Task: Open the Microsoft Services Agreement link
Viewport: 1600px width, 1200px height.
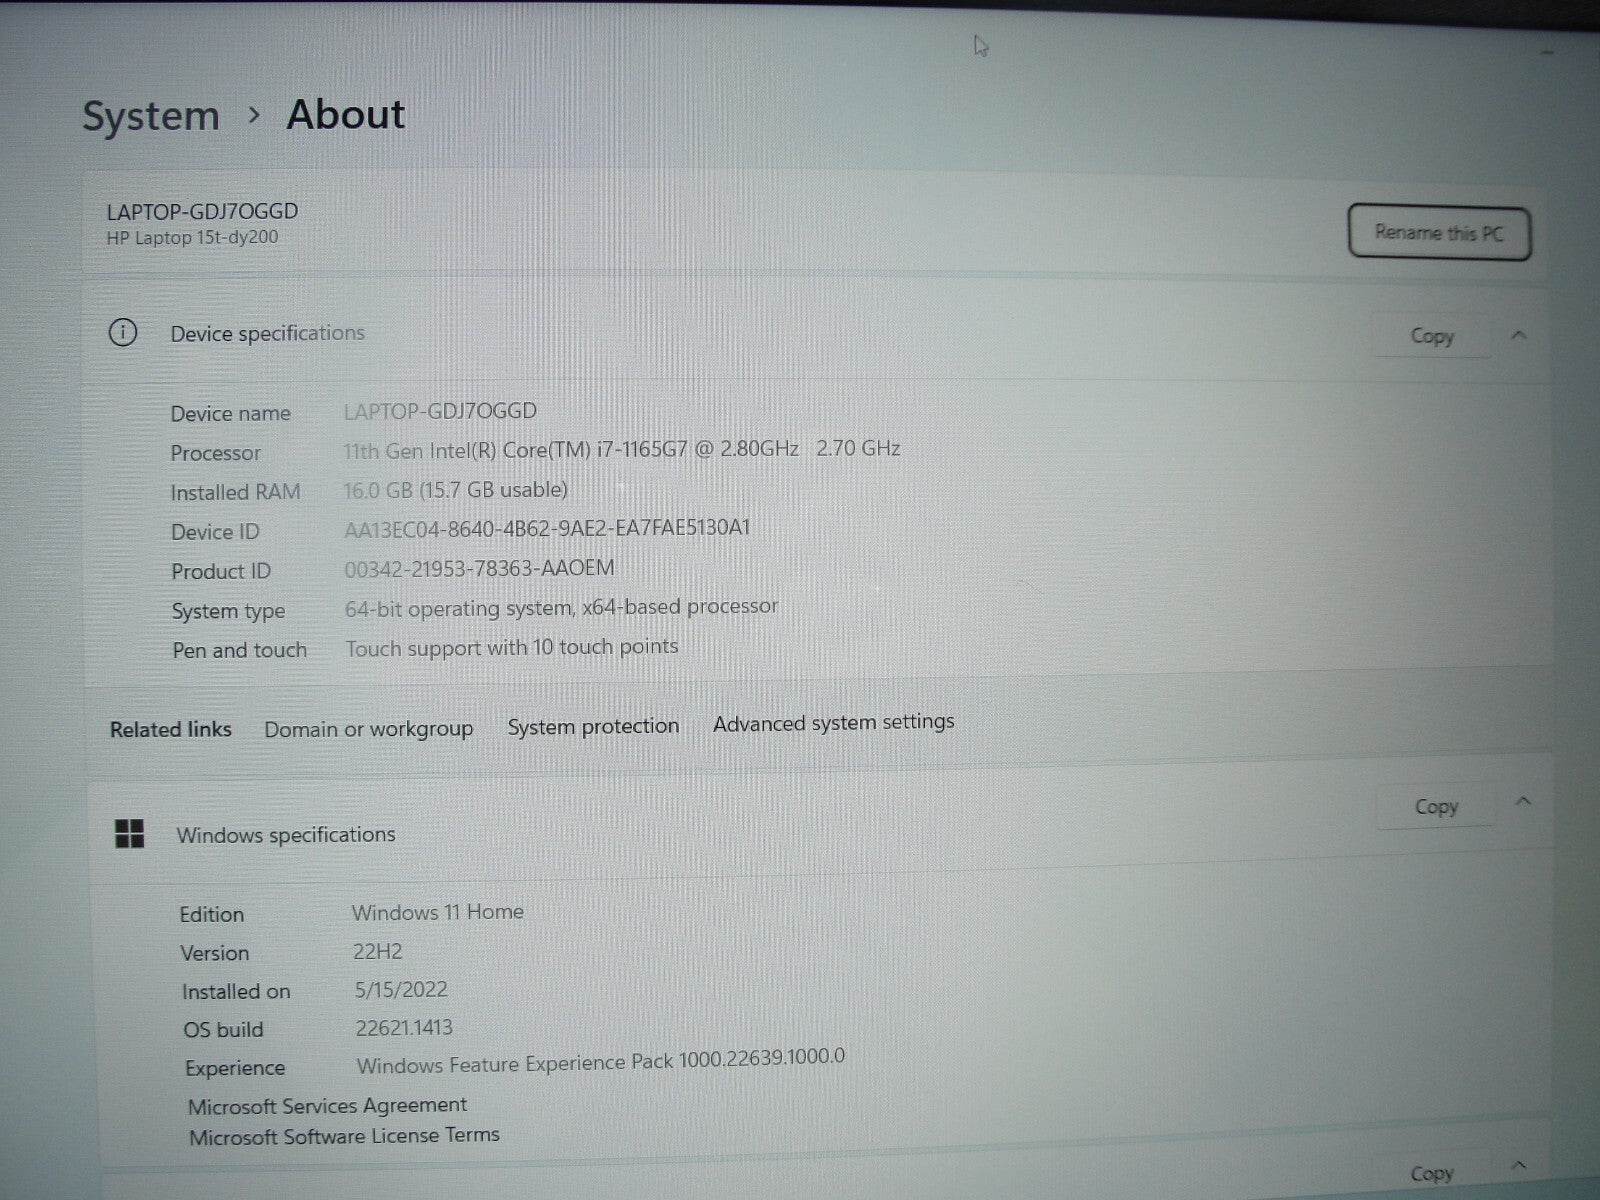Action: 327,1105
